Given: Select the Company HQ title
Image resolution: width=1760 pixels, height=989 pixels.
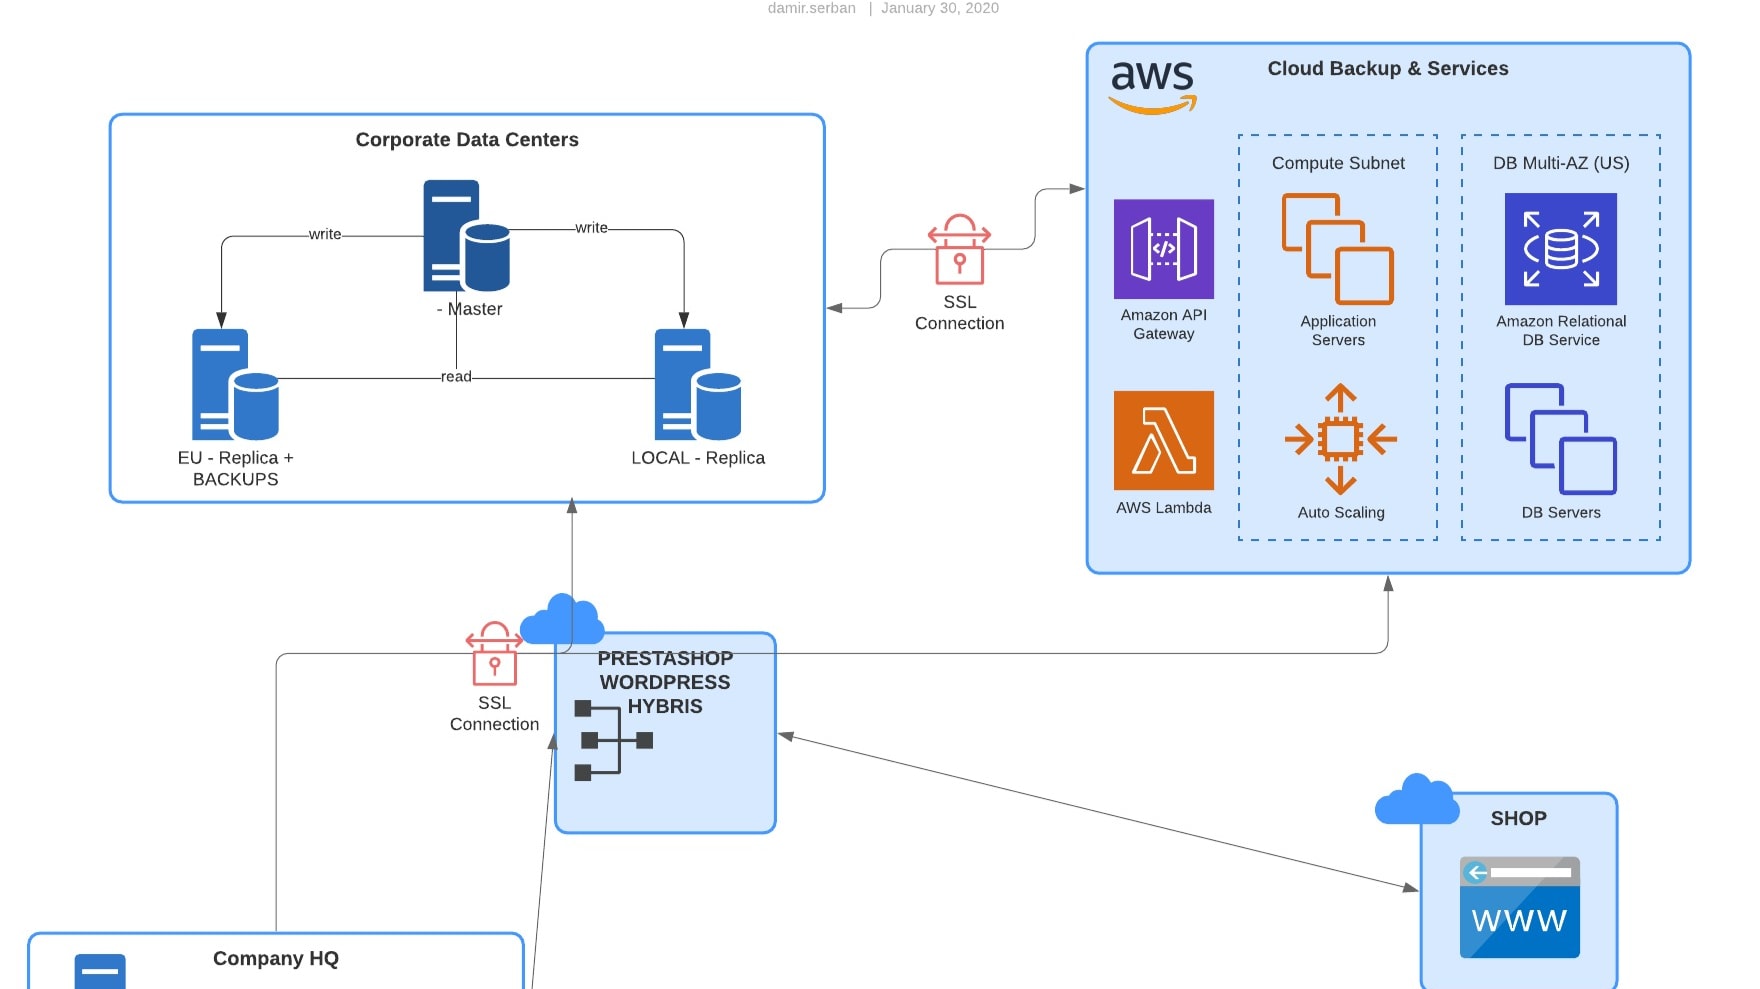Looking at the screenshot, I should click(276, 958).
